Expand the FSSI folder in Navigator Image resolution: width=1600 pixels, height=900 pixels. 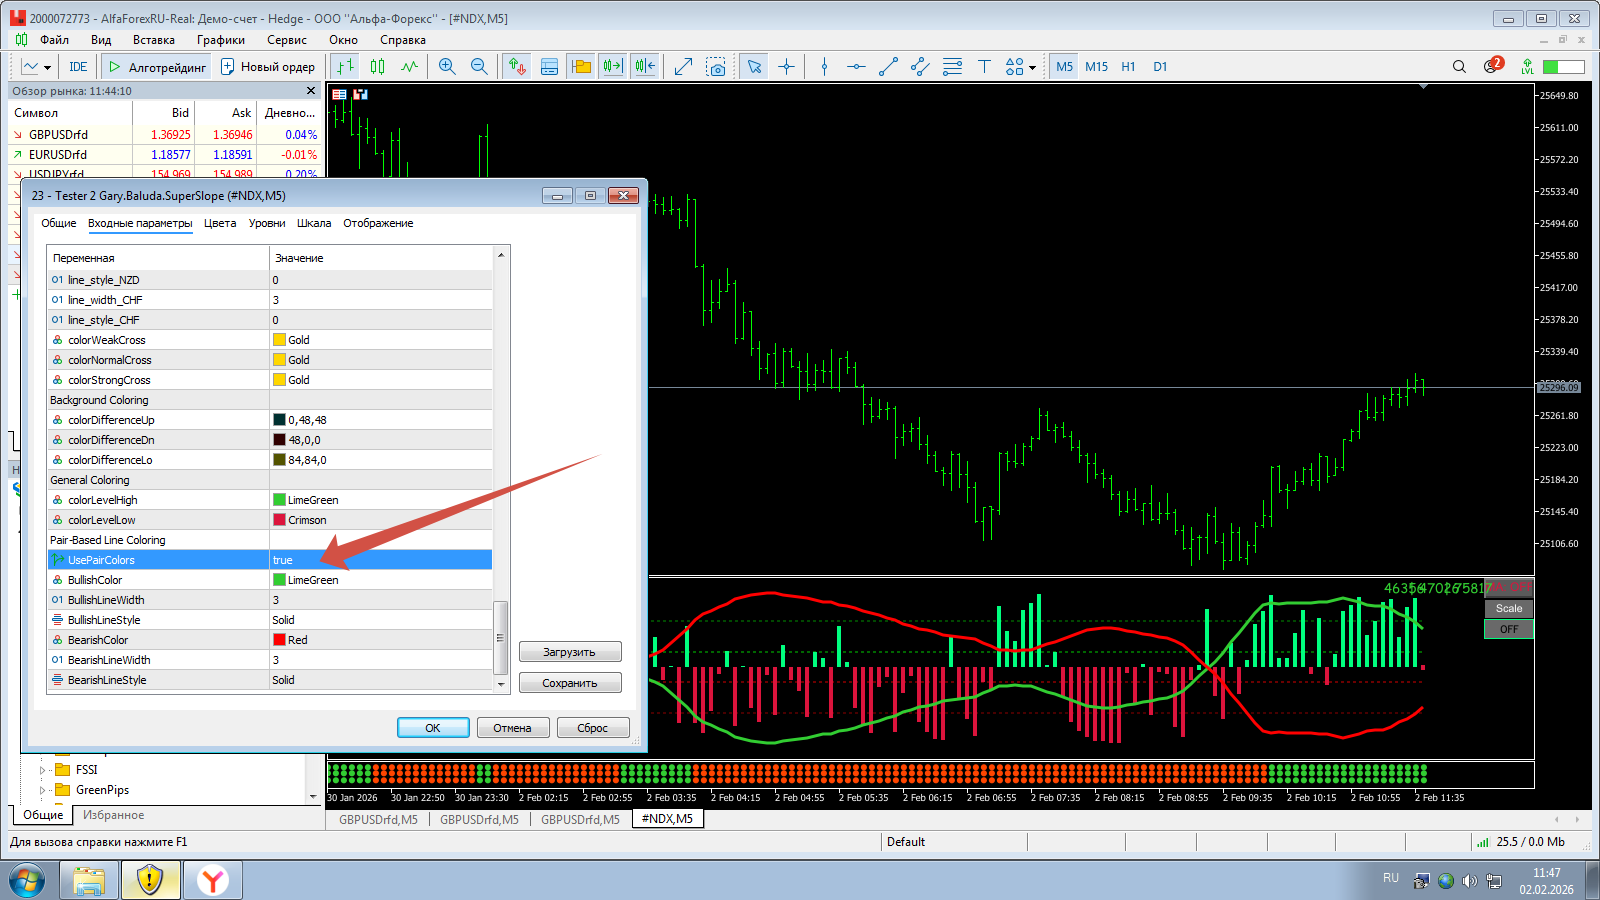(x=43, y=770)
